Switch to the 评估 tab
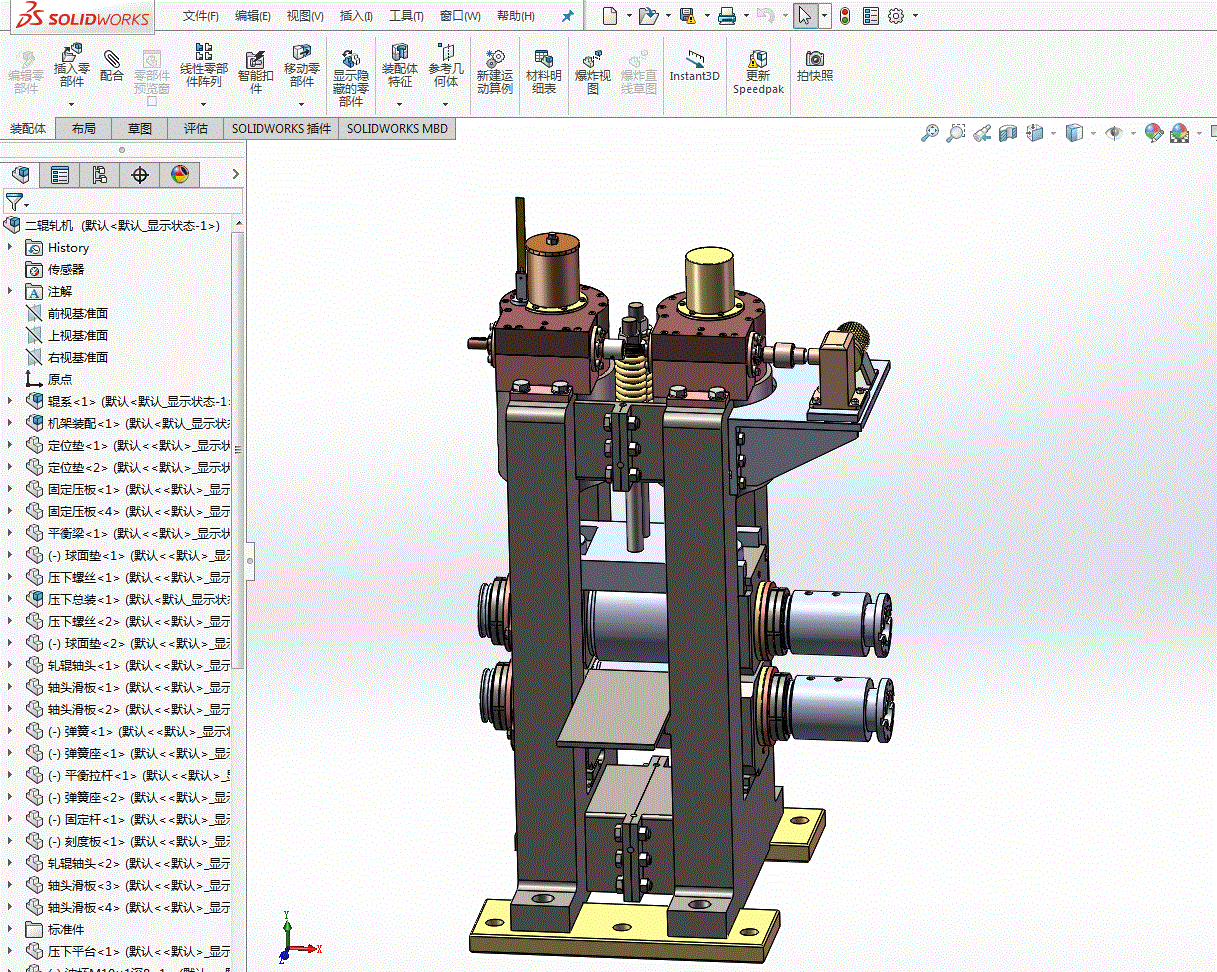The width and height of the screenshot is (1217, 972). coord(196,128)
